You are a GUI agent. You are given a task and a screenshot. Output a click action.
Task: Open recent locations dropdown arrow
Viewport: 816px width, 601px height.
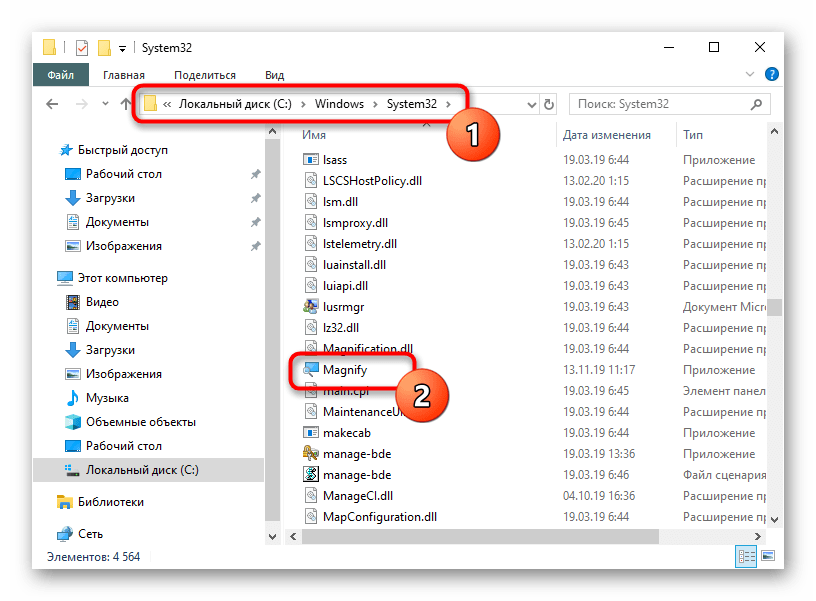106,104
